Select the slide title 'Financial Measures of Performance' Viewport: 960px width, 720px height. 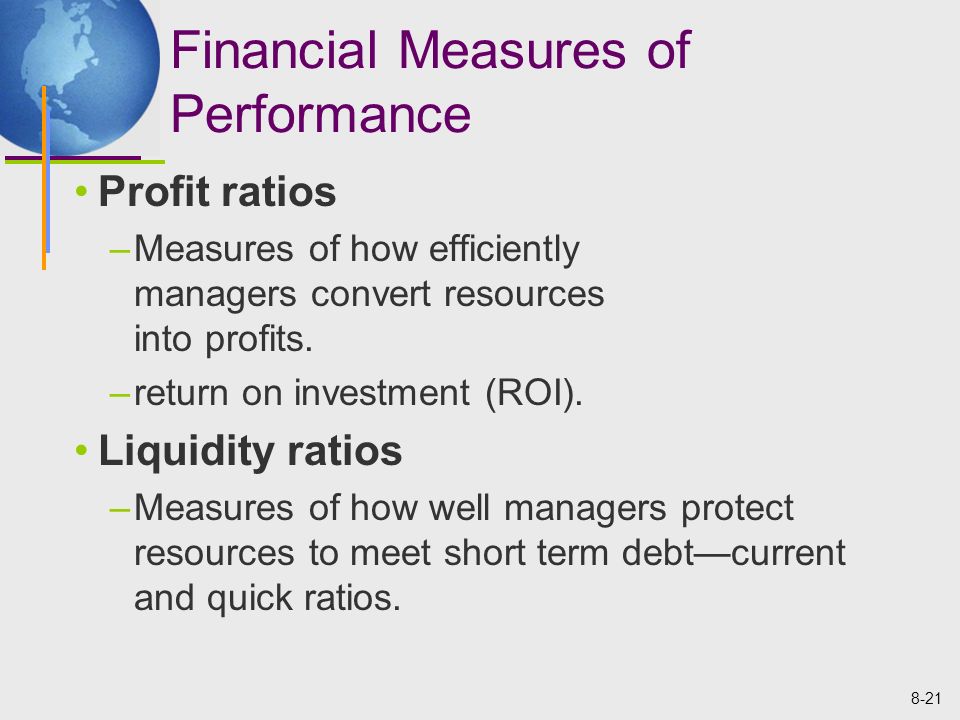coord(430,81)
